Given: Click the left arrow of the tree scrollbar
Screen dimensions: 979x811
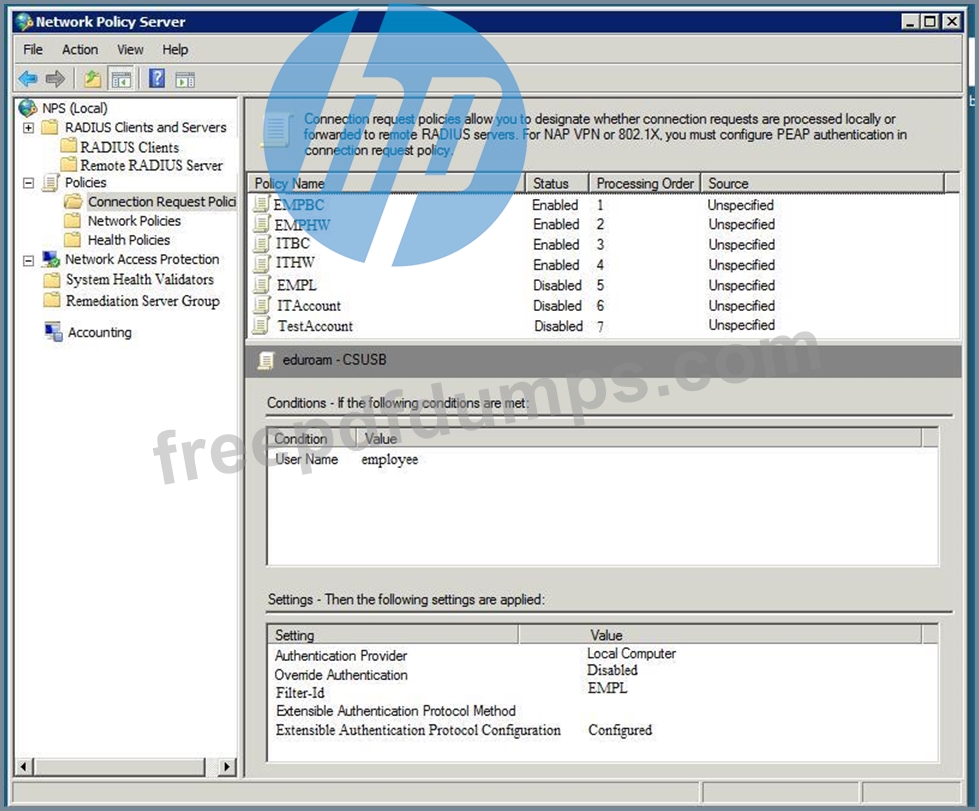Looking at the screenshot, I should [24, 767].
